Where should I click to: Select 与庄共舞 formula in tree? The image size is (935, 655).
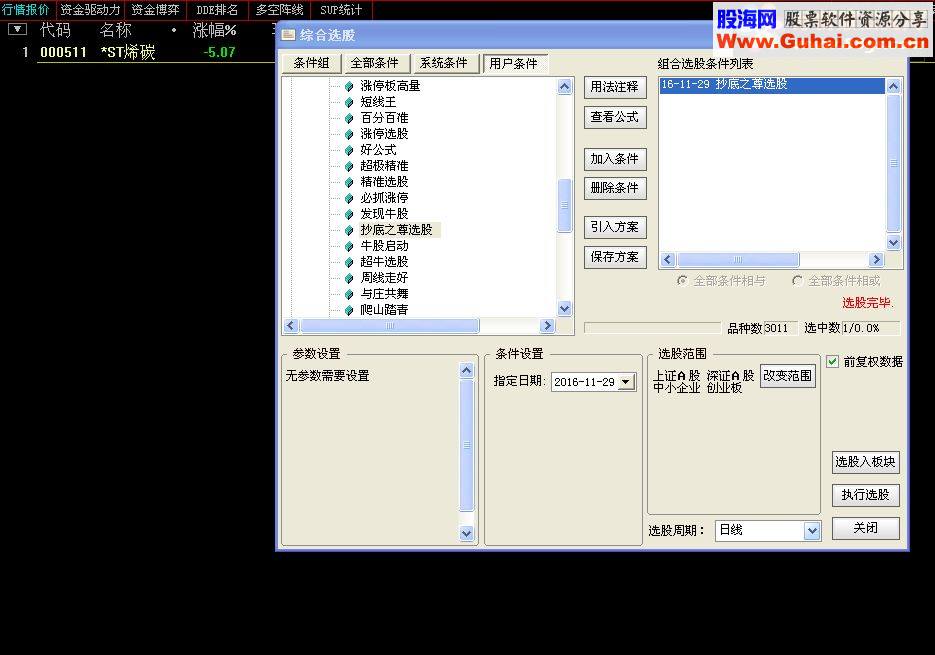(x=384, y=294)
